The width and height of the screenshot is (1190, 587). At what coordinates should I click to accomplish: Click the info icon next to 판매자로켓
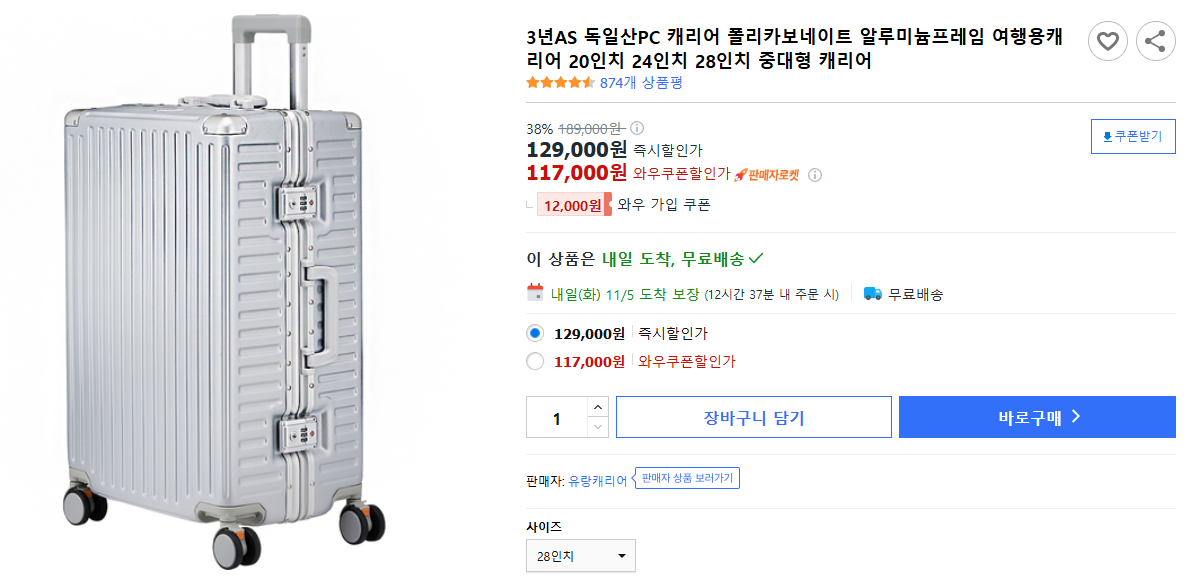coord(816,176)
